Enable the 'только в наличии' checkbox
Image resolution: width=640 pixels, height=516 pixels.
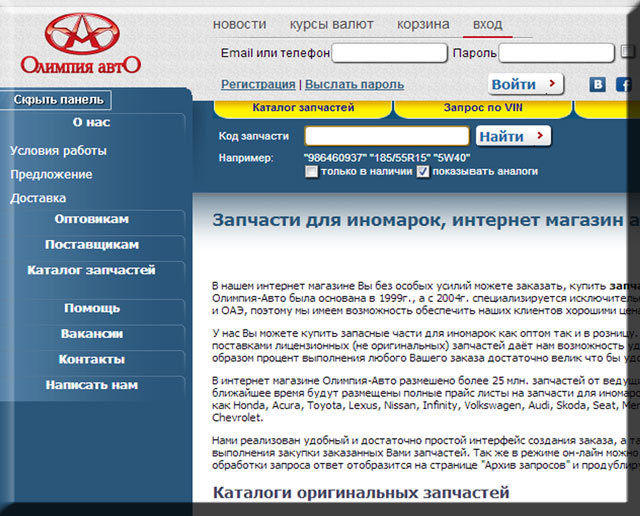311,171
